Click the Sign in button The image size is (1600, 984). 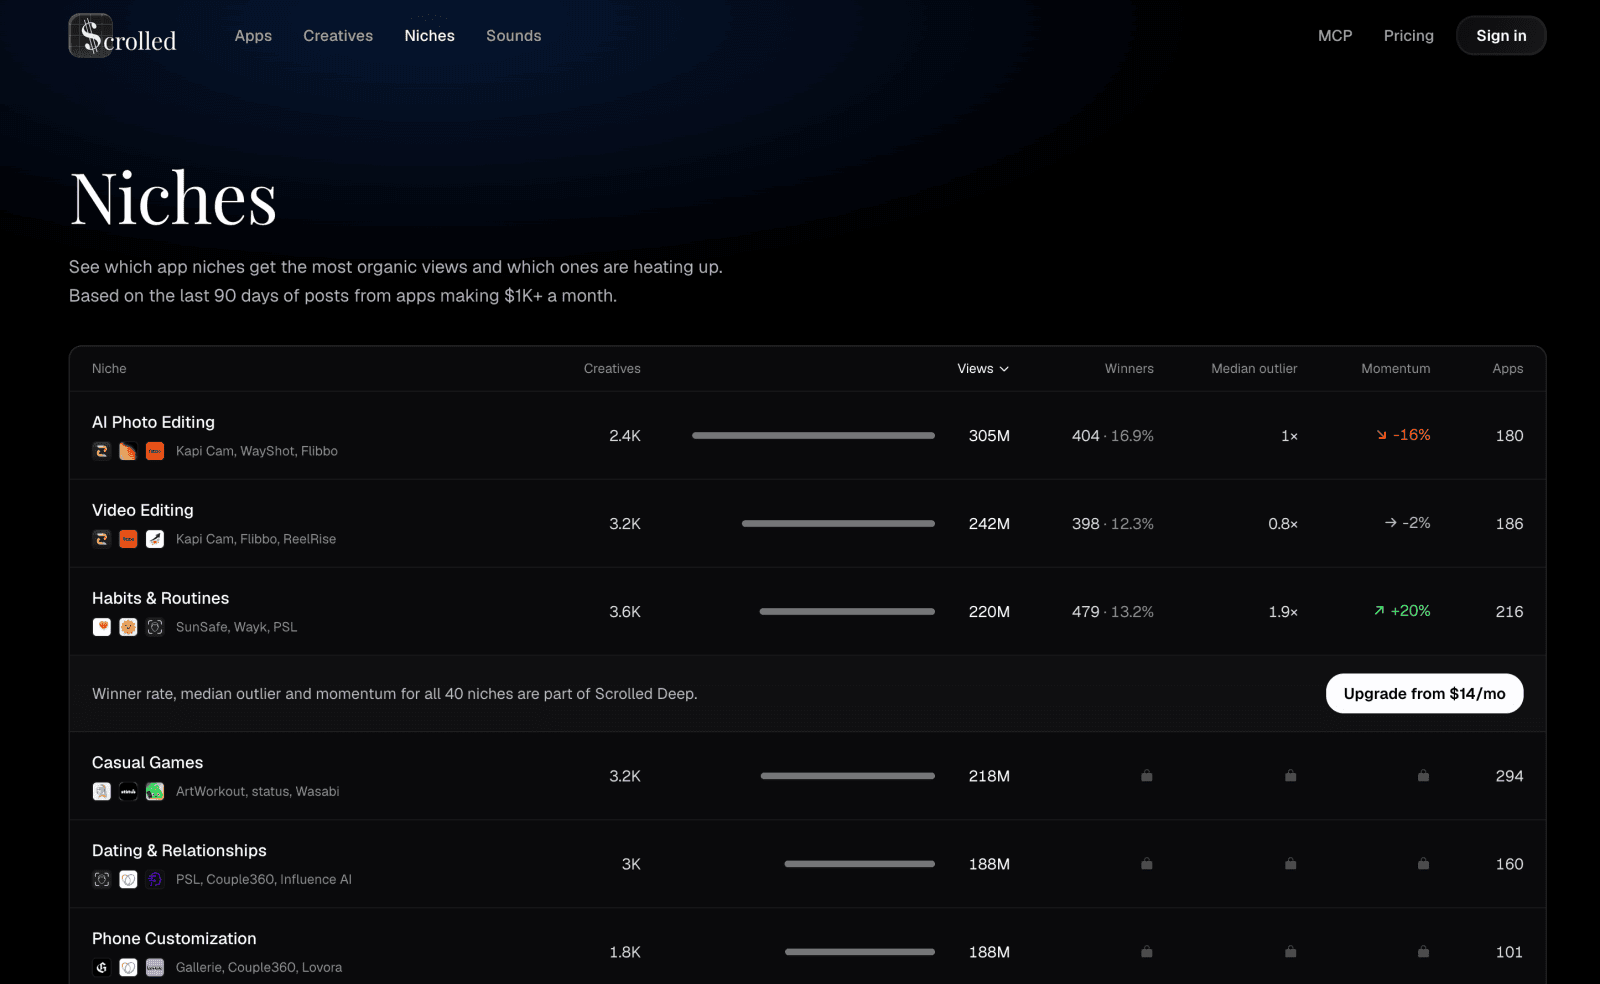tap(1501, 36)
